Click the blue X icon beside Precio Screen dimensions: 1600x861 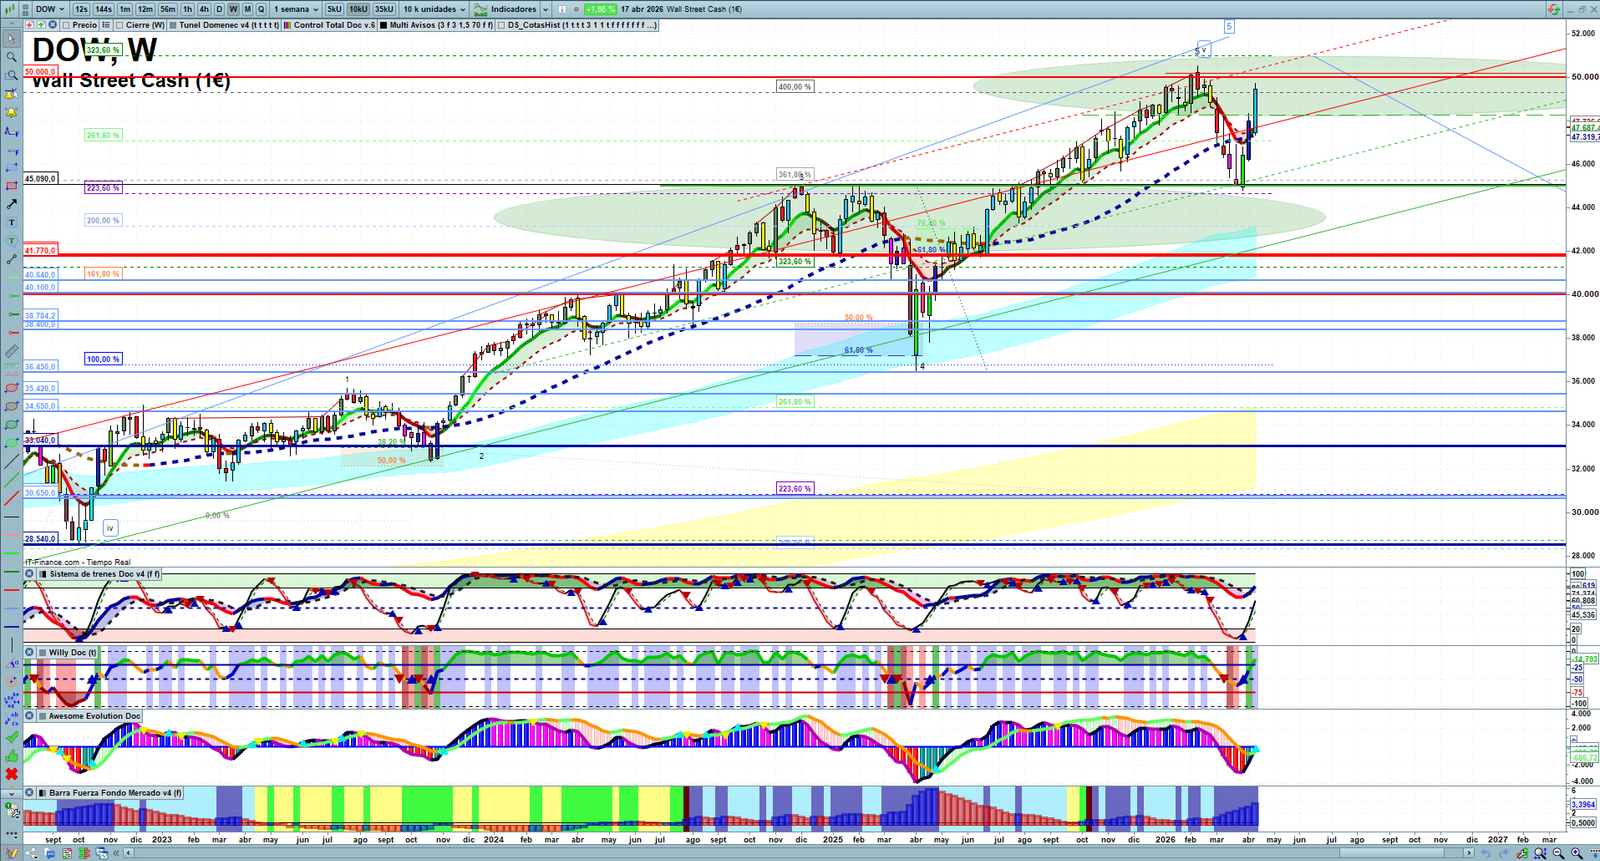[x=53, y=25]
